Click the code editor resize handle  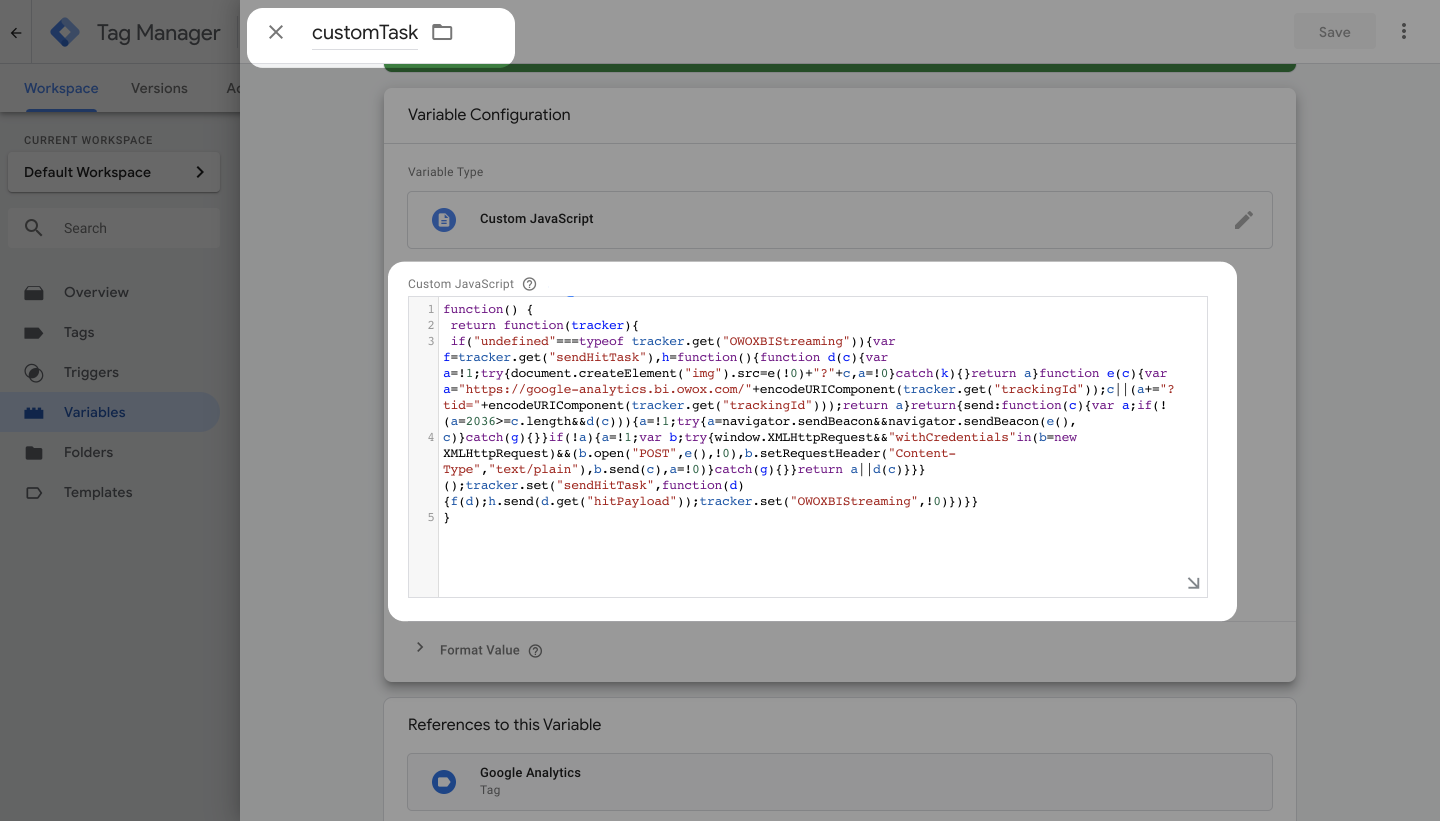[x=1193, y=583]
